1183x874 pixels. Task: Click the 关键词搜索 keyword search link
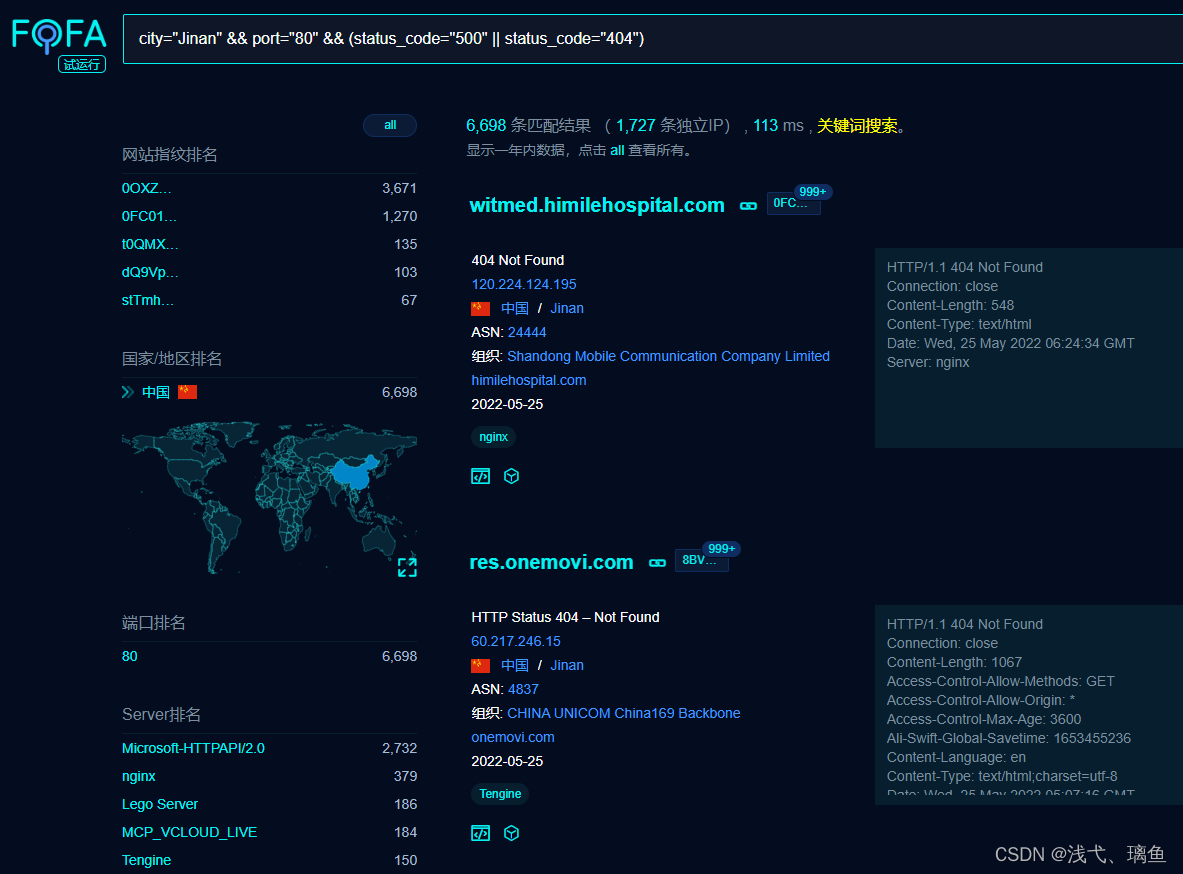pos(857,126)
